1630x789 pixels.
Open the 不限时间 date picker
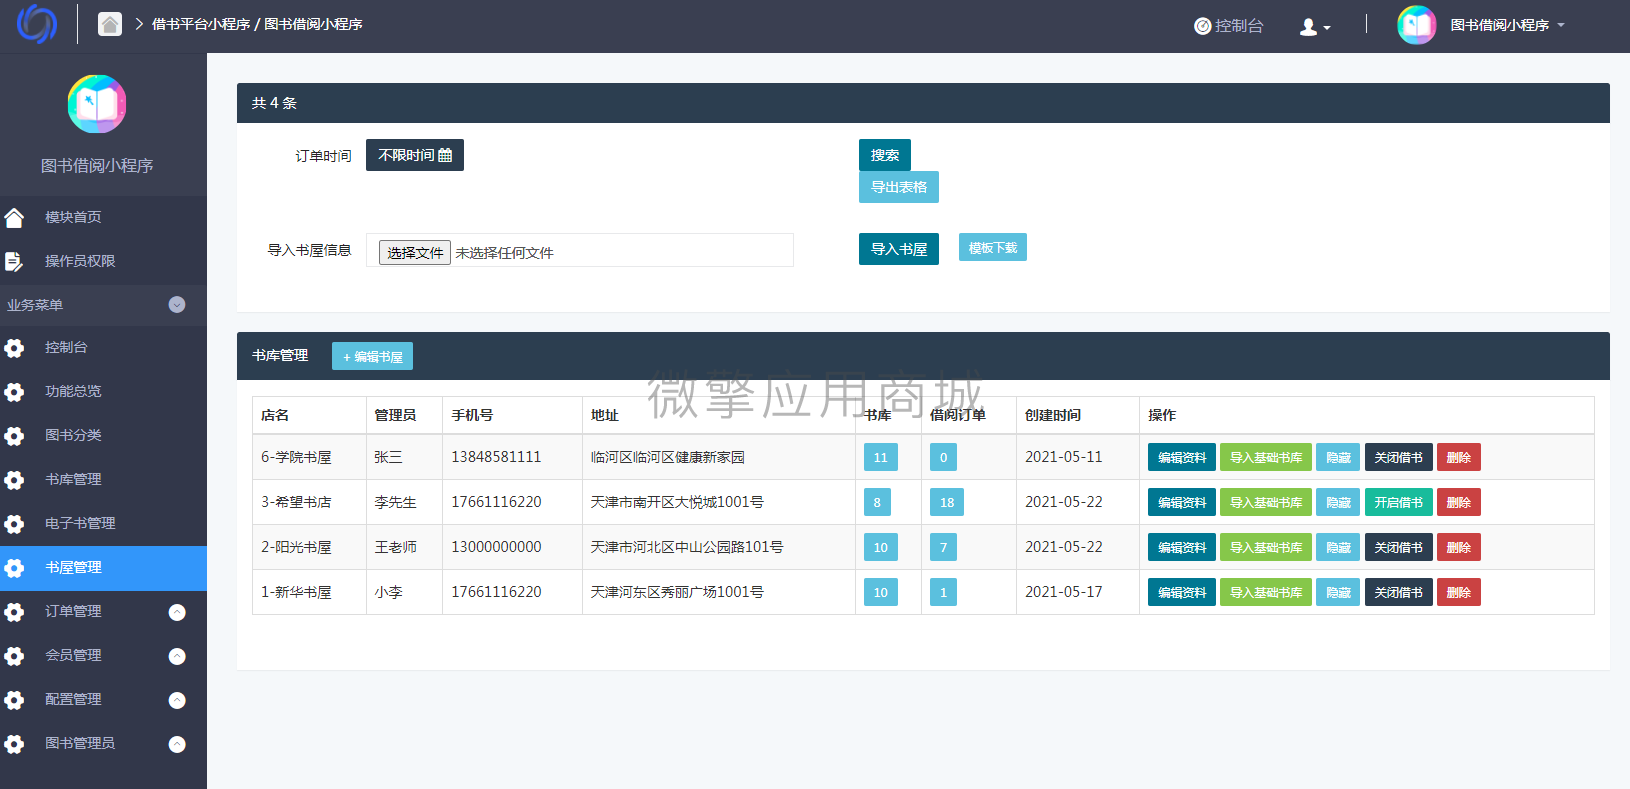click(415, 155)
